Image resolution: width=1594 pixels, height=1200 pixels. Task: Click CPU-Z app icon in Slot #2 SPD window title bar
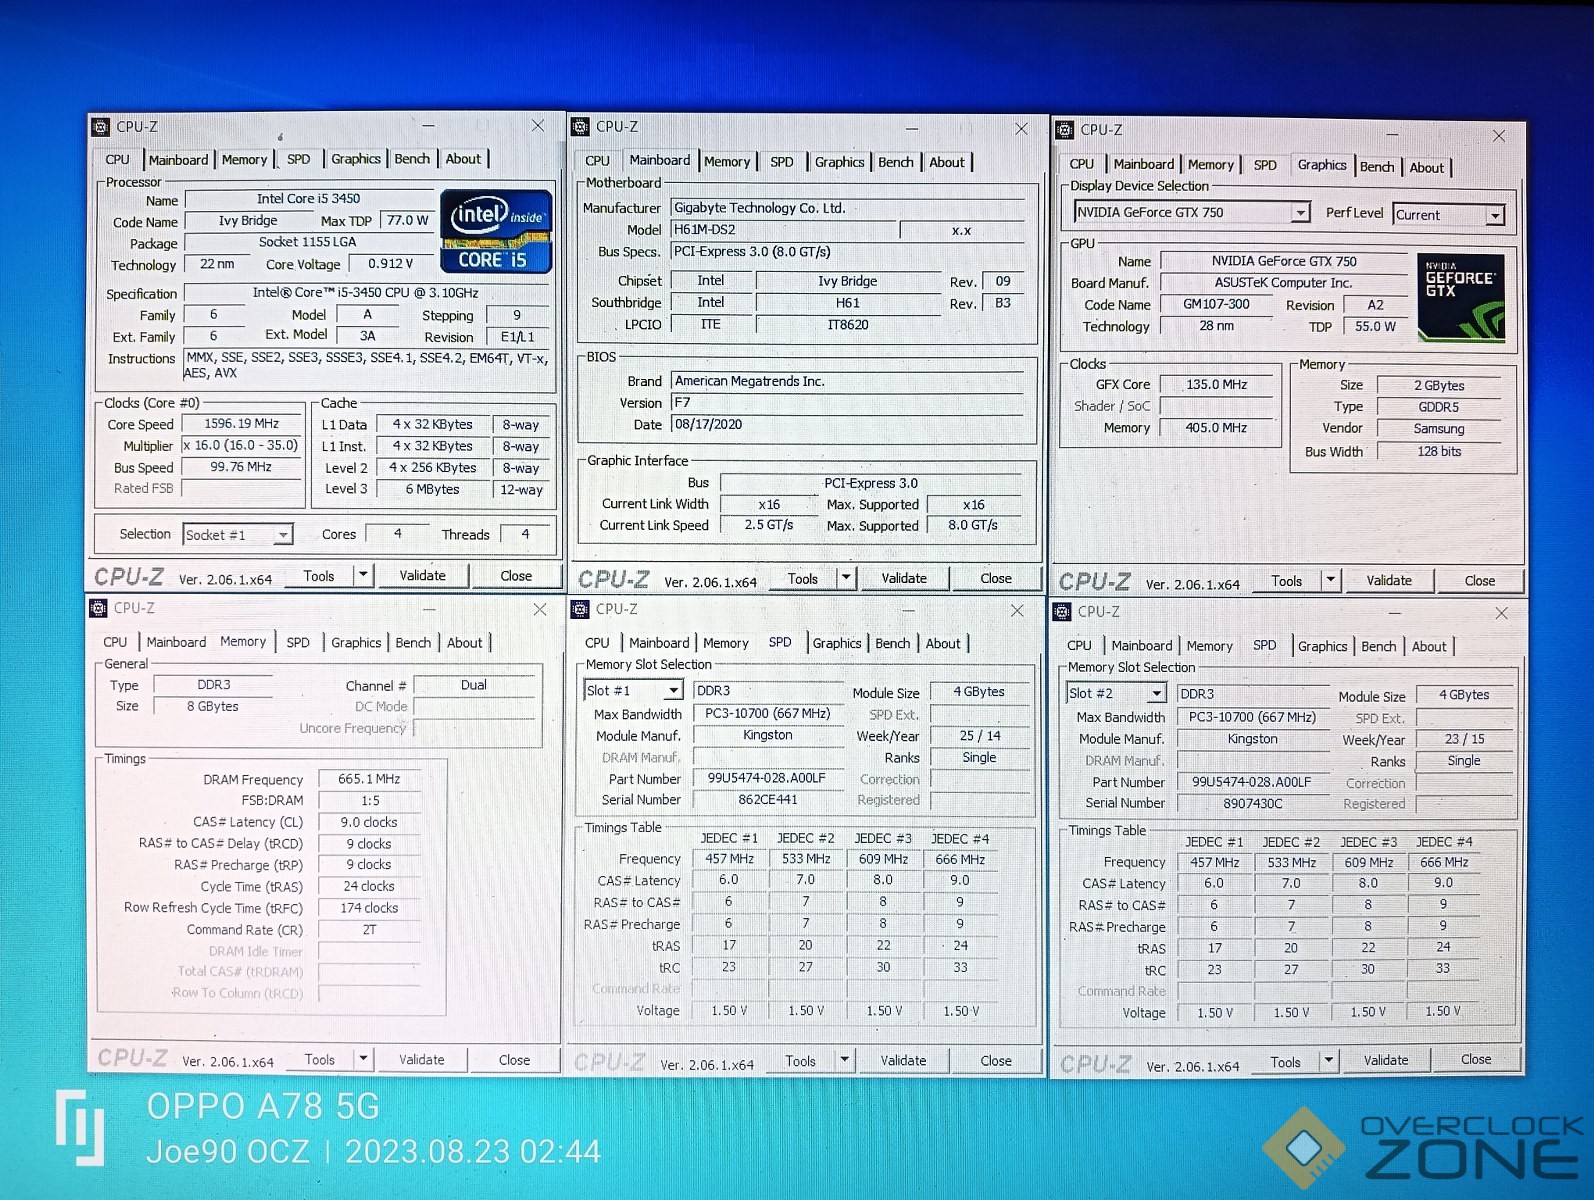(x=1062, y=611)
